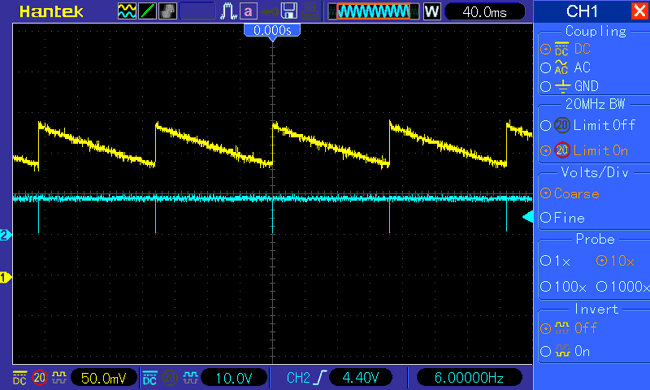Click the ground symbol icon in menu
Screen dimensions: 650x390
tap(563, 87)
